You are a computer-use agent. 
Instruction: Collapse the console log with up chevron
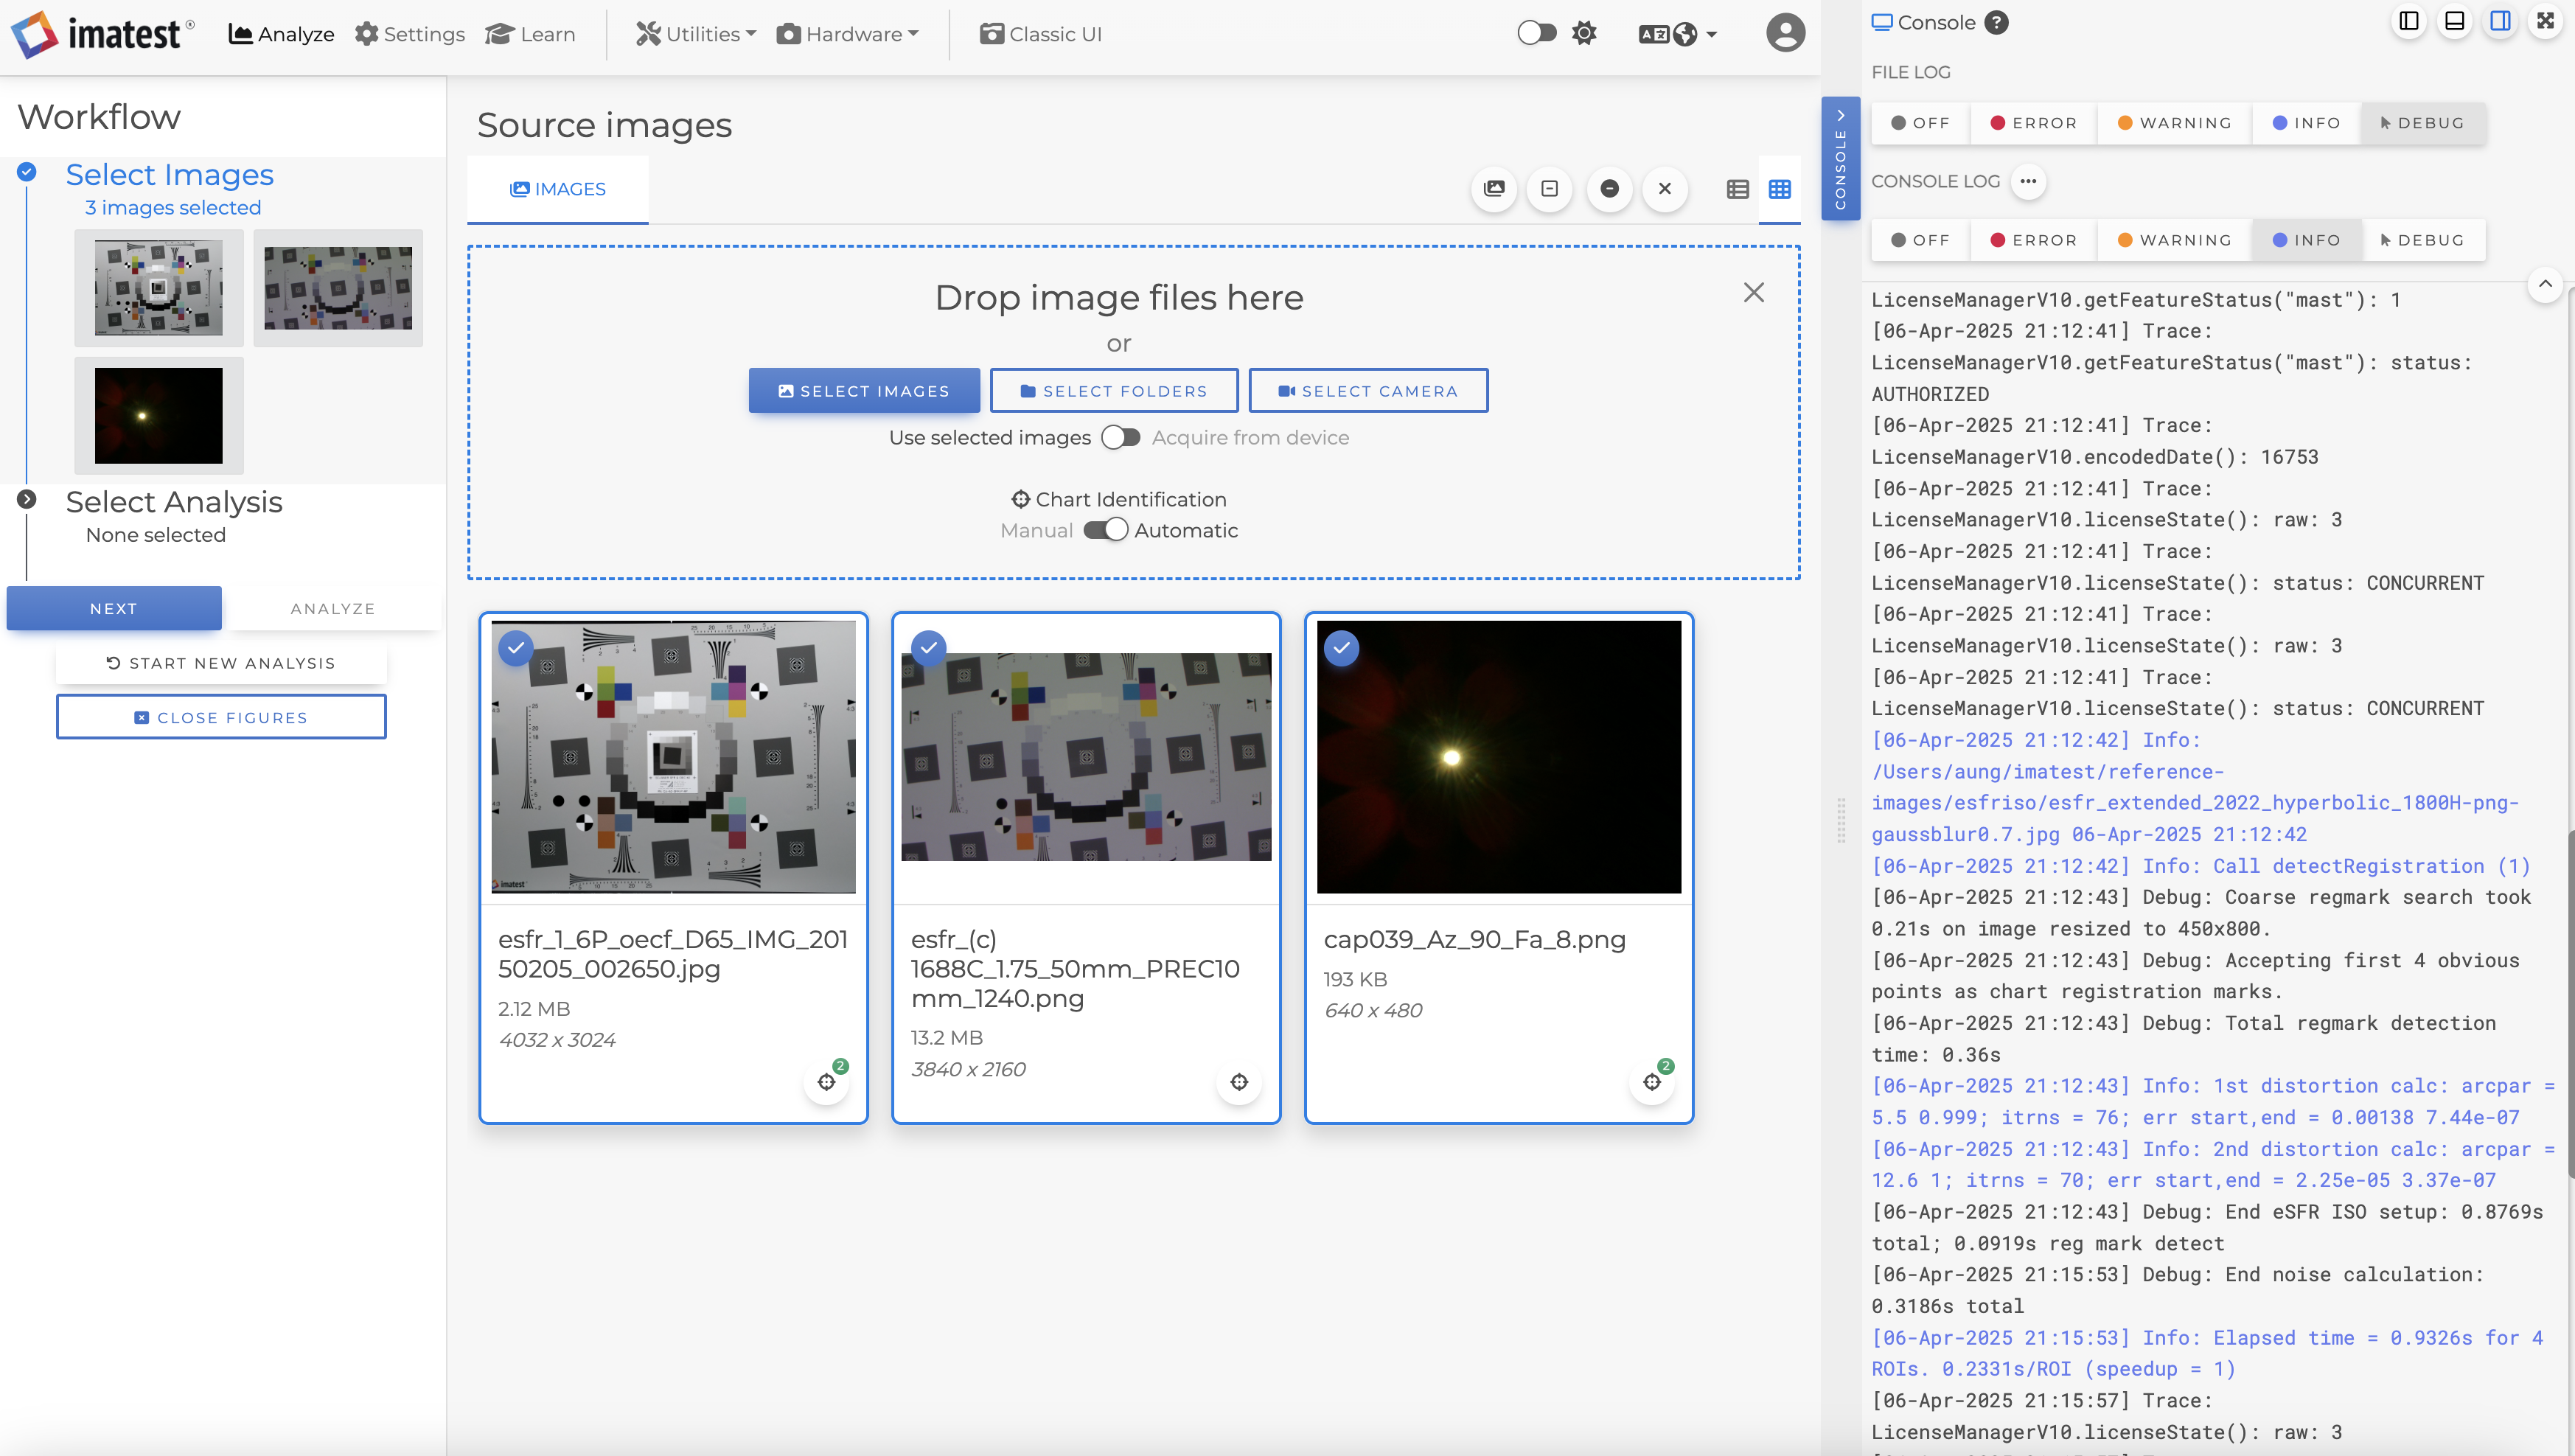(x=2545, y=284)
